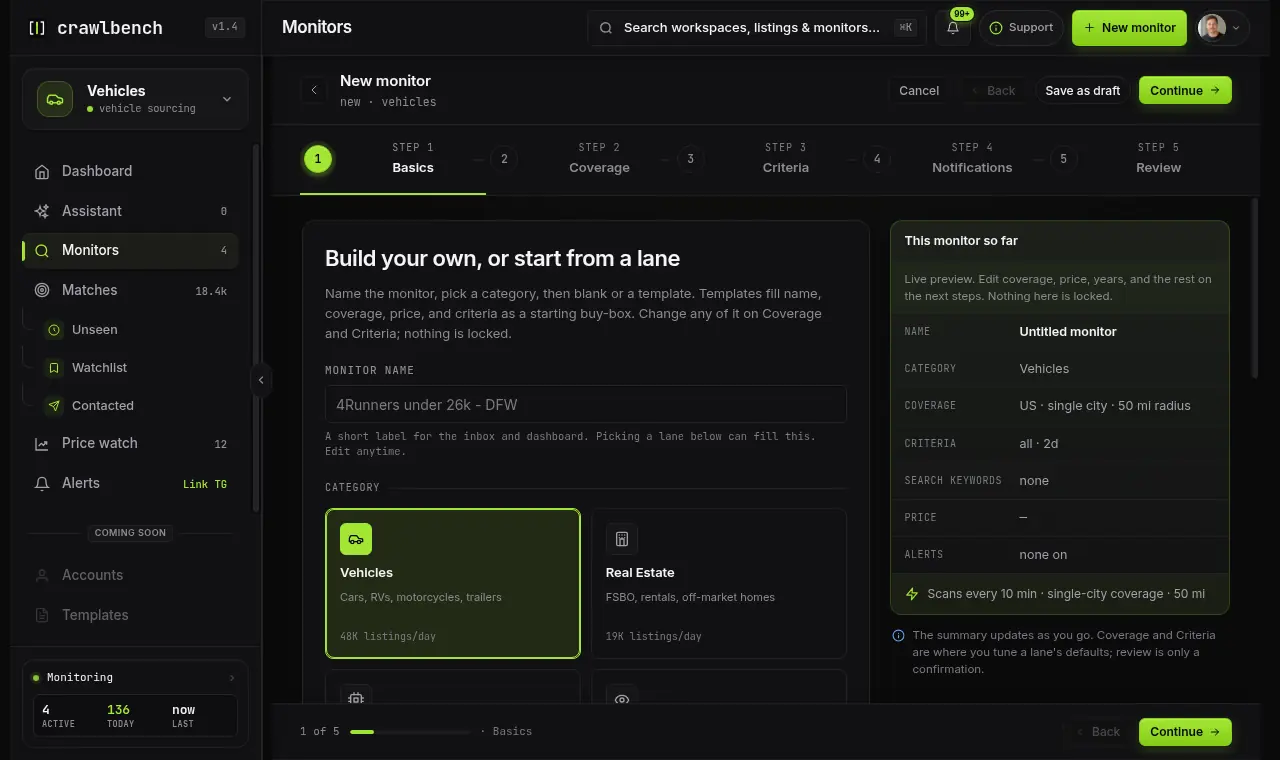Screen dimensions: 1280x760
Task: Click Save as draft
Action: [x=1083, y=90]
